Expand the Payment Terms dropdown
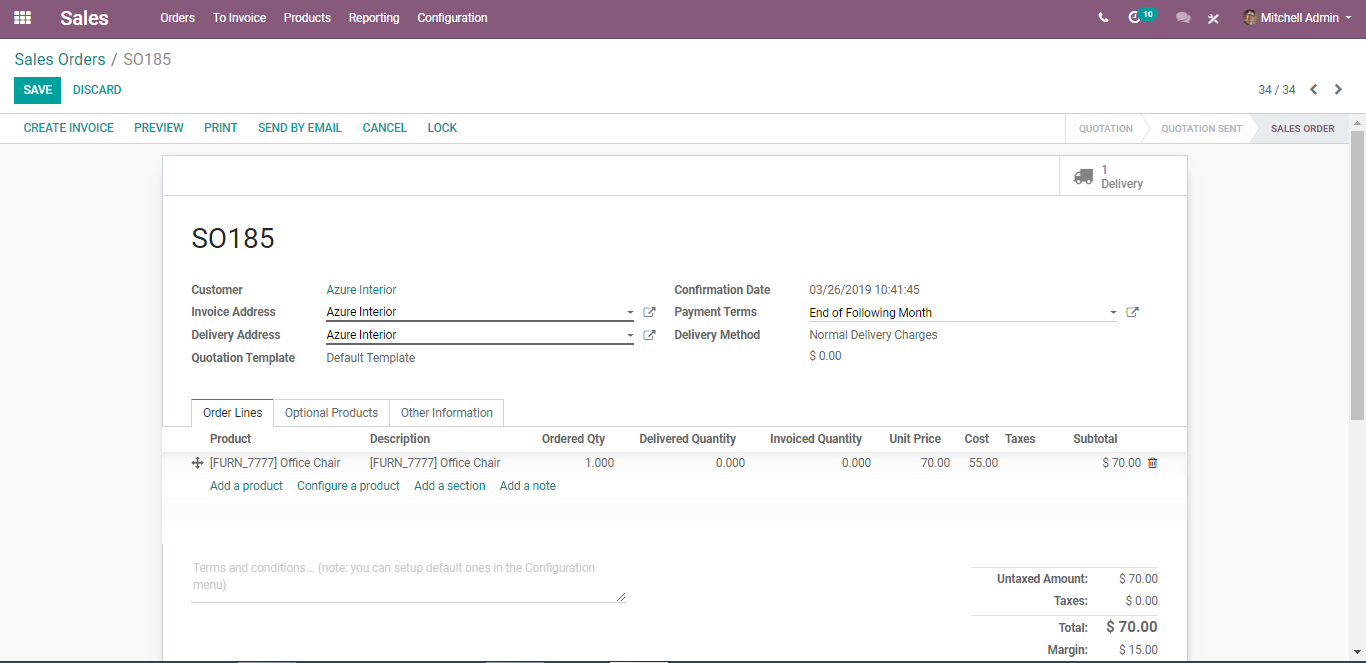 1113,313
